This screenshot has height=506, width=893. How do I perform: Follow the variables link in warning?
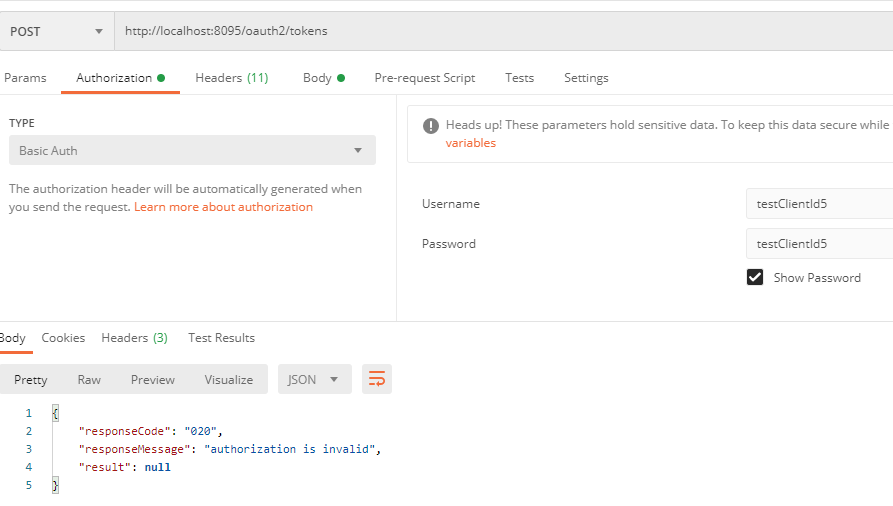click(x=470, y=143)
